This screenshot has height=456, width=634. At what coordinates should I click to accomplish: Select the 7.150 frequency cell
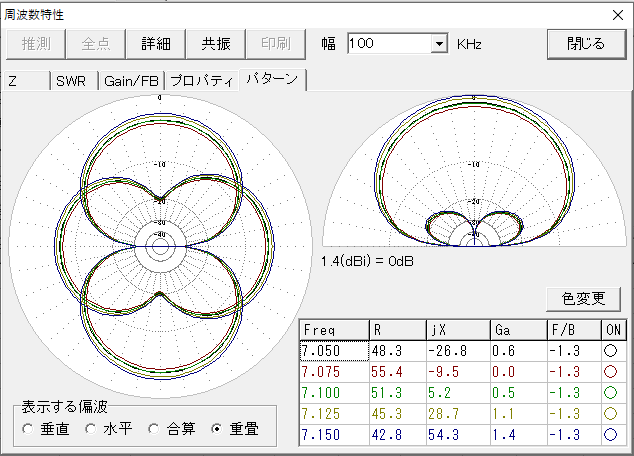[334, 435]
